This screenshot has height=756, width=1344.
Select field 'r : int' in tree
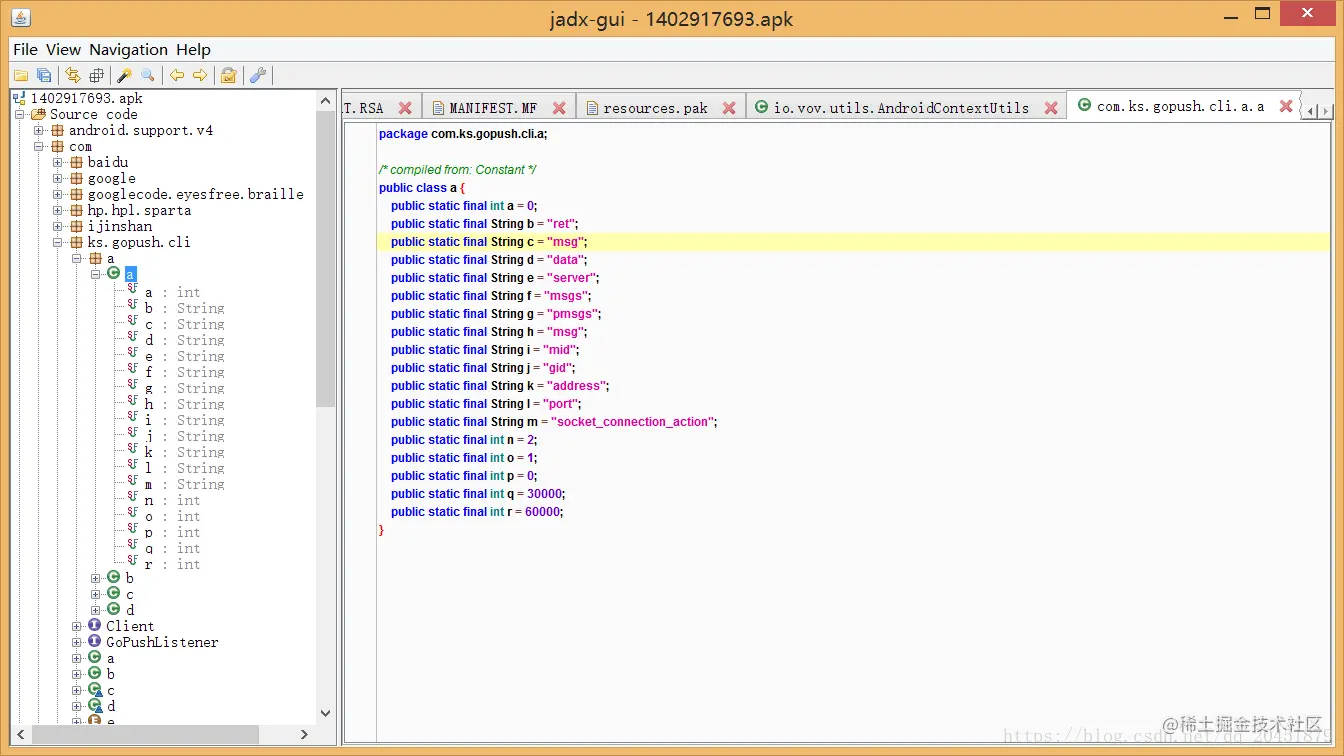pyautogui.click(x=172, y=564)
